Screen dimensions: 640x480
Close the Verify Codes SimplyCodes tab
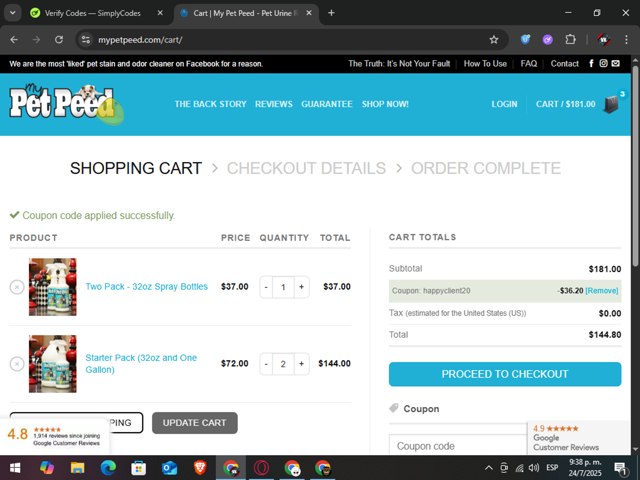click(x=160, y=13)
